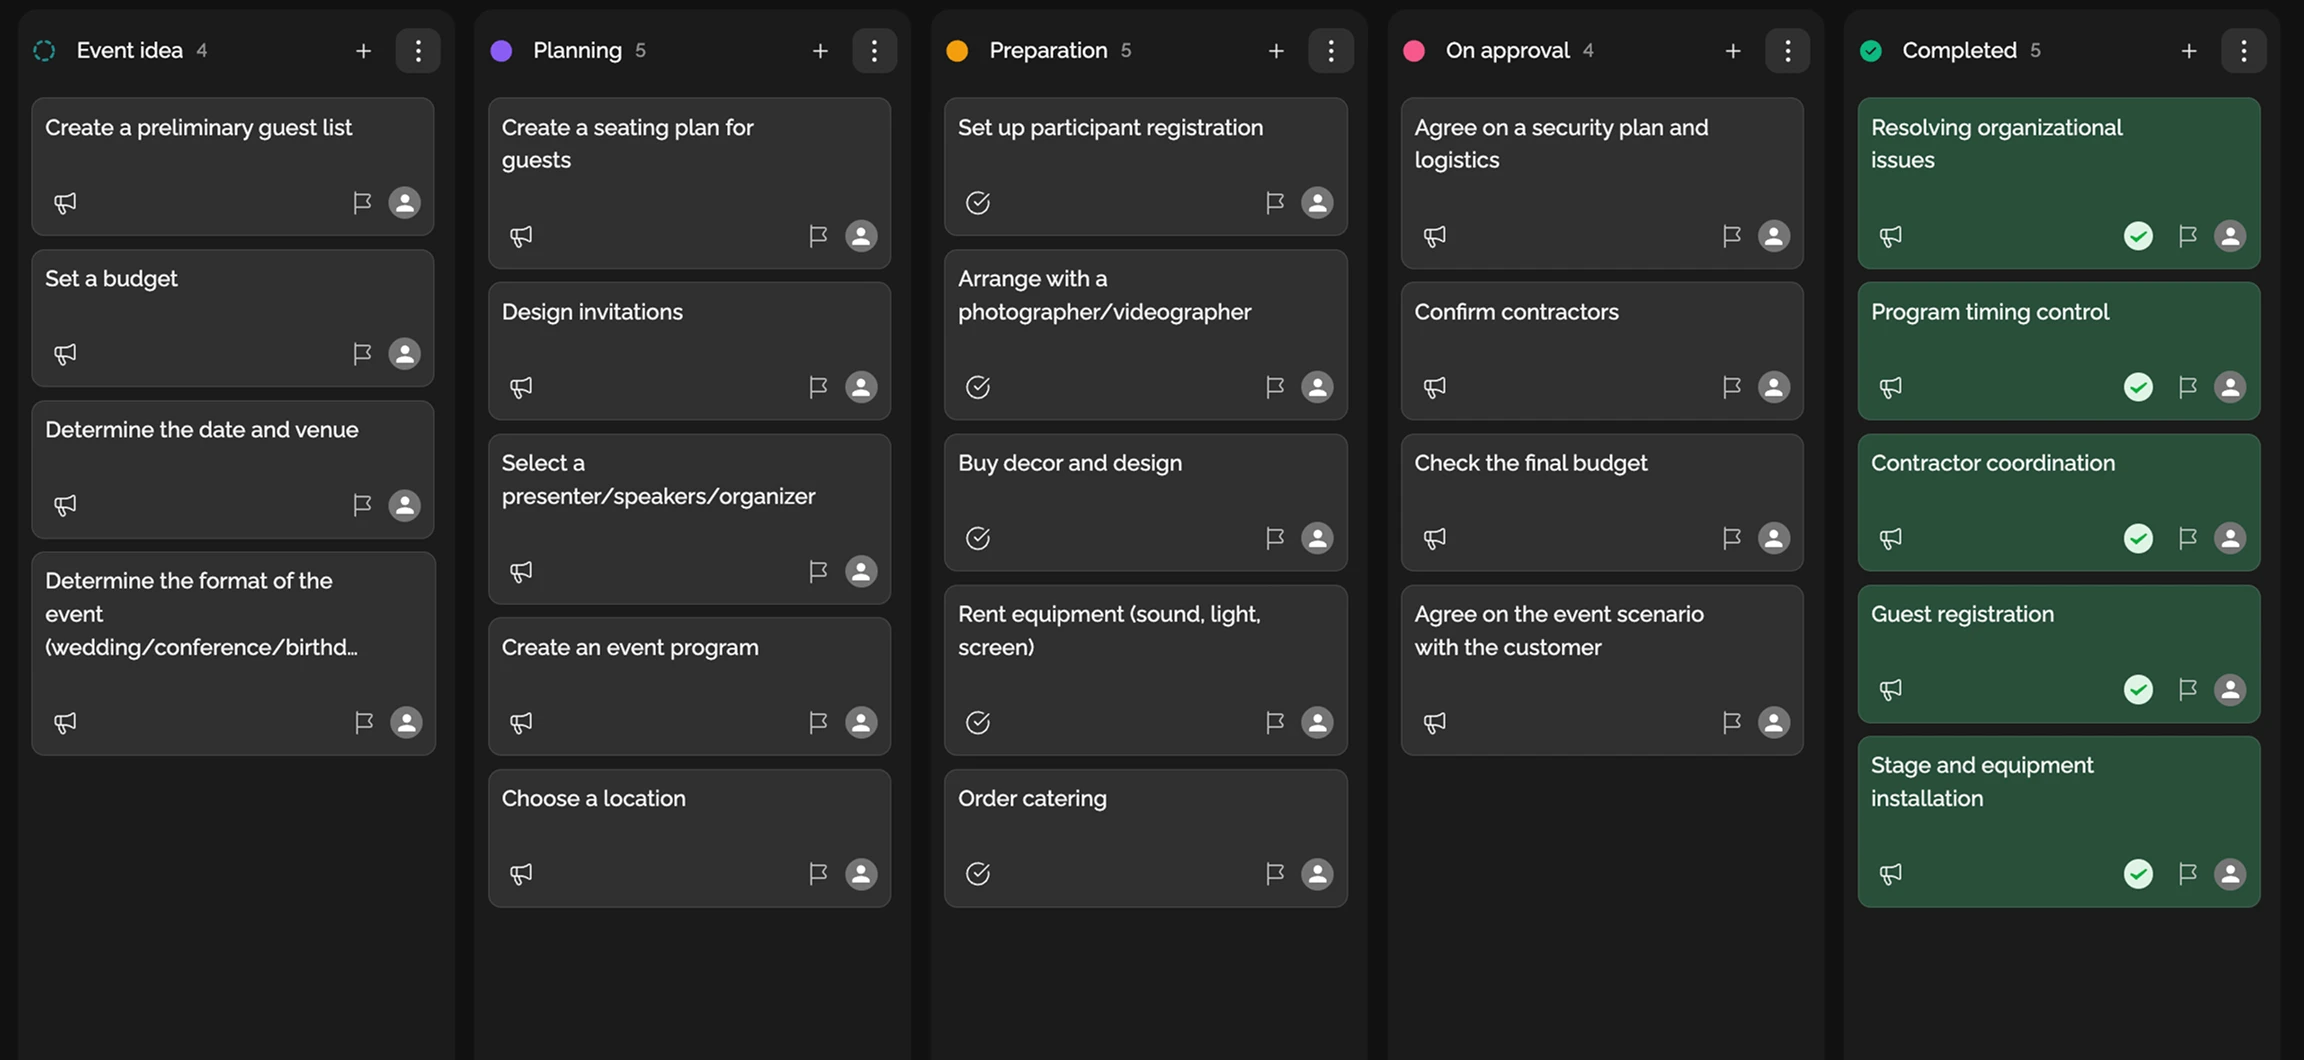Expand the Completed column options menu
2304x1060 pixels.
click(x=2243, y=51)
